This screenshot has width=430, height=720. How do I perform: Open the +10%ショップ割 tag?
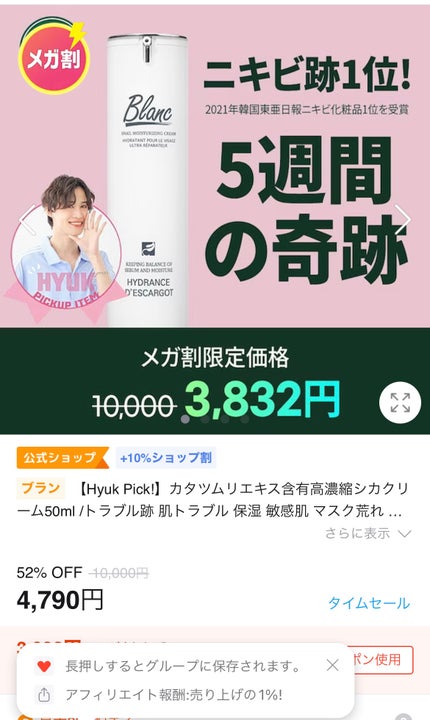[165, 458]
